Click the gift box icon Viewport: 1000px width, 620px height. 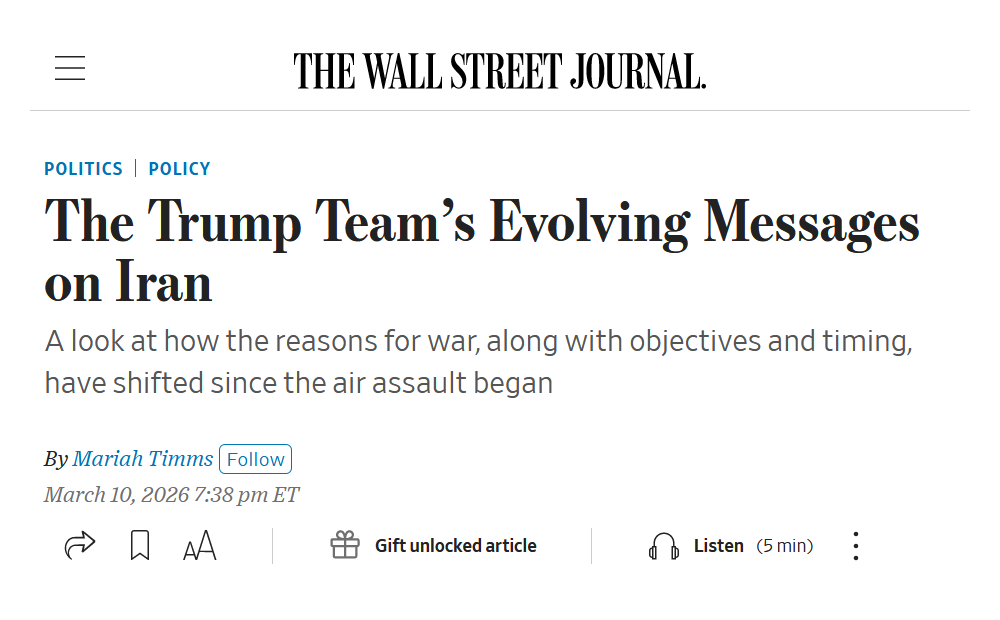pos(345,546)
